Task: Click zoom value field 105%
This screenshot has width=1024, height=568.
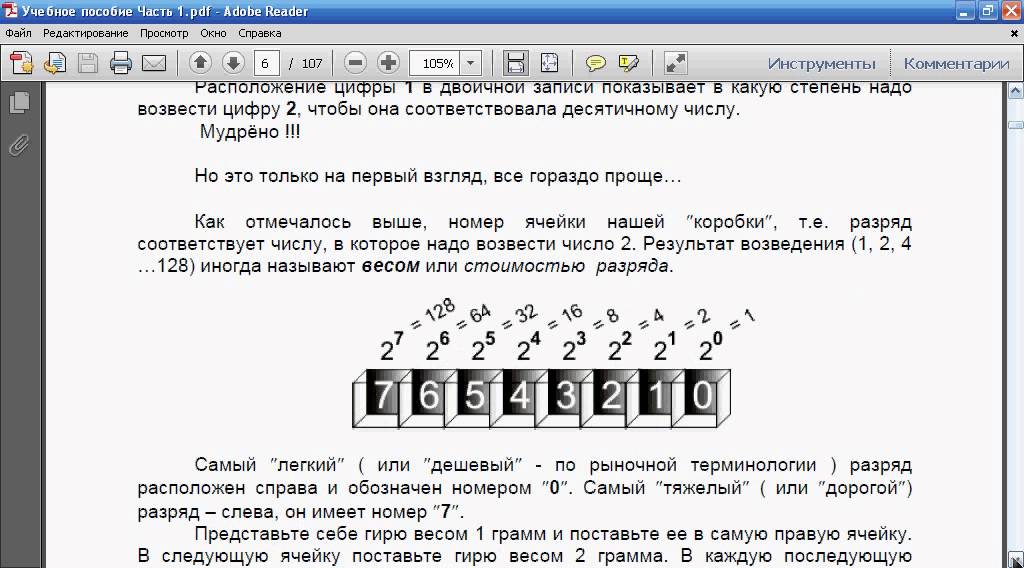Action: tap(435, 63)
